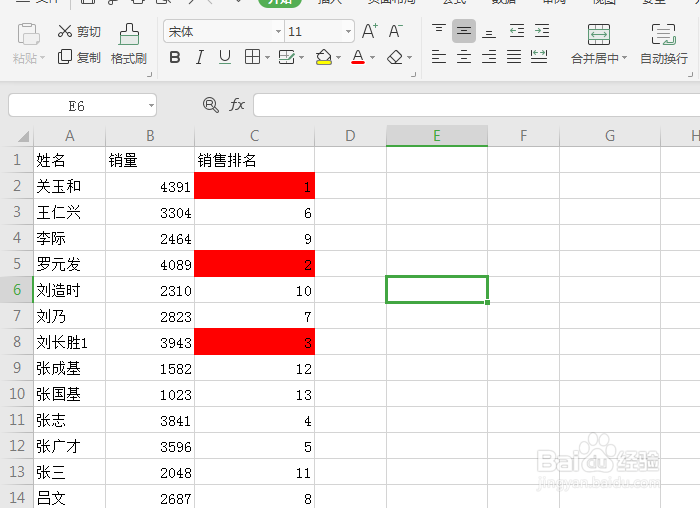Select column G header
The height and width of the screenshot is (508, 700).
pos(610,136)
